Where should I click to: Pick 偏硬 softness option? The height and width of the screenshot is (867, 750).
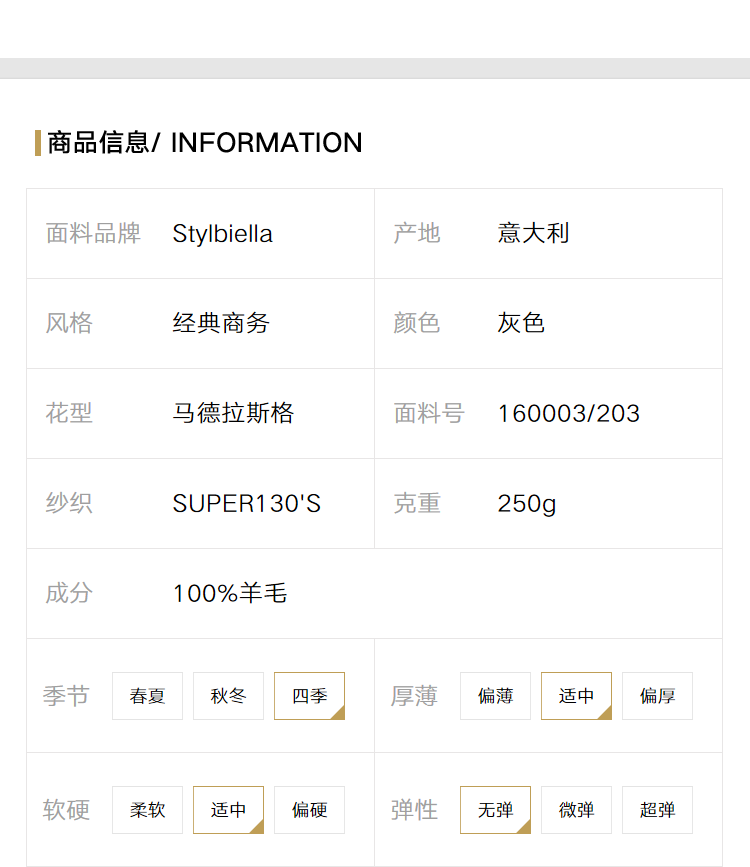point(309,809)
